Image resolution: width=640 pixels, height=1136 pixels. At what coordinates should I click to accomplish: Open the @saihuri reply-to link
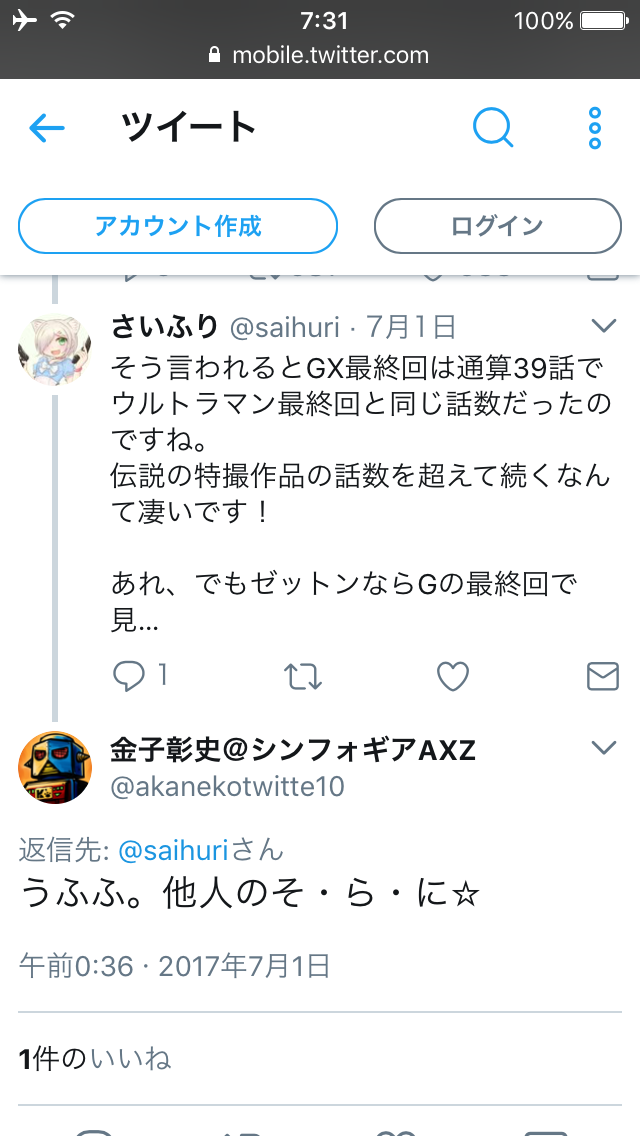tap(173, 851)
